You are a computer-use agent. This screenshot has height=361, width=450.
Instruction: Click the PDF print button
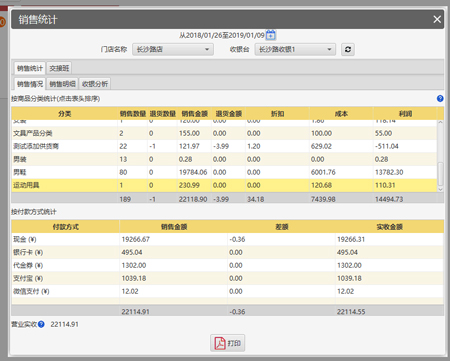228,343
